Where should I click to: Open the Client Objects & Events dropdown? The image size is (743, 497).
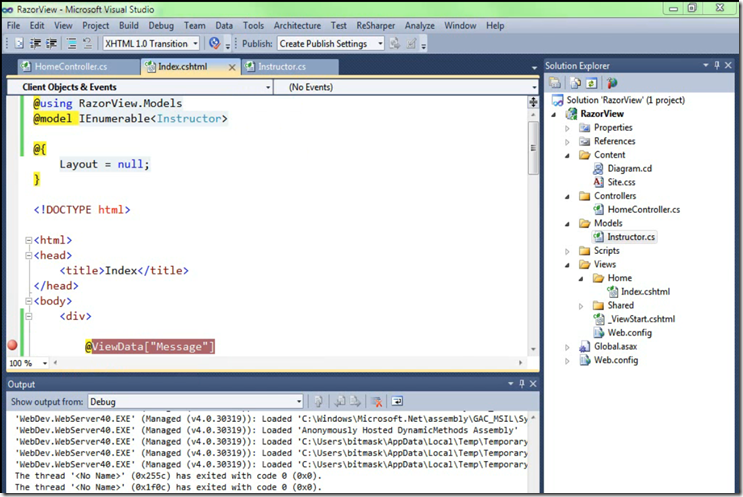[268, 87]
